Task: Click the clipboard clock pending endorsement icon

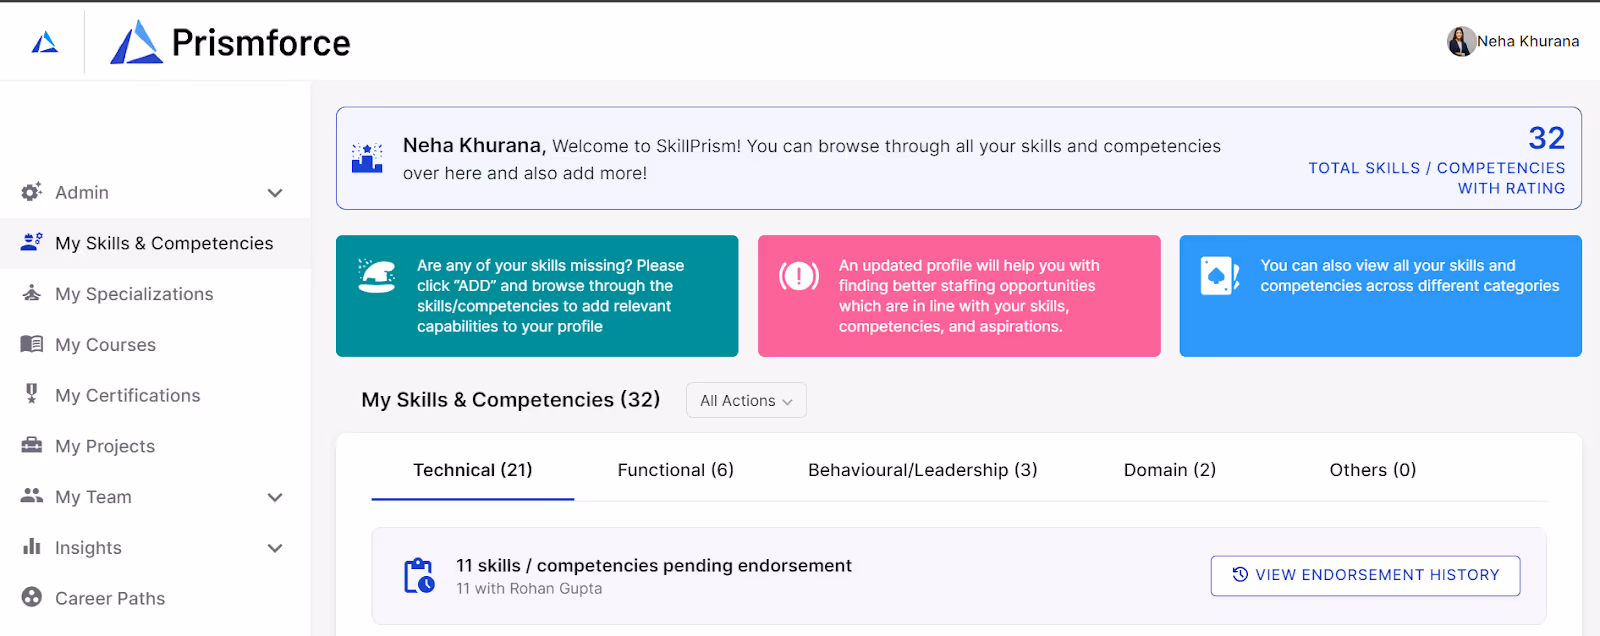Action: 419,576
